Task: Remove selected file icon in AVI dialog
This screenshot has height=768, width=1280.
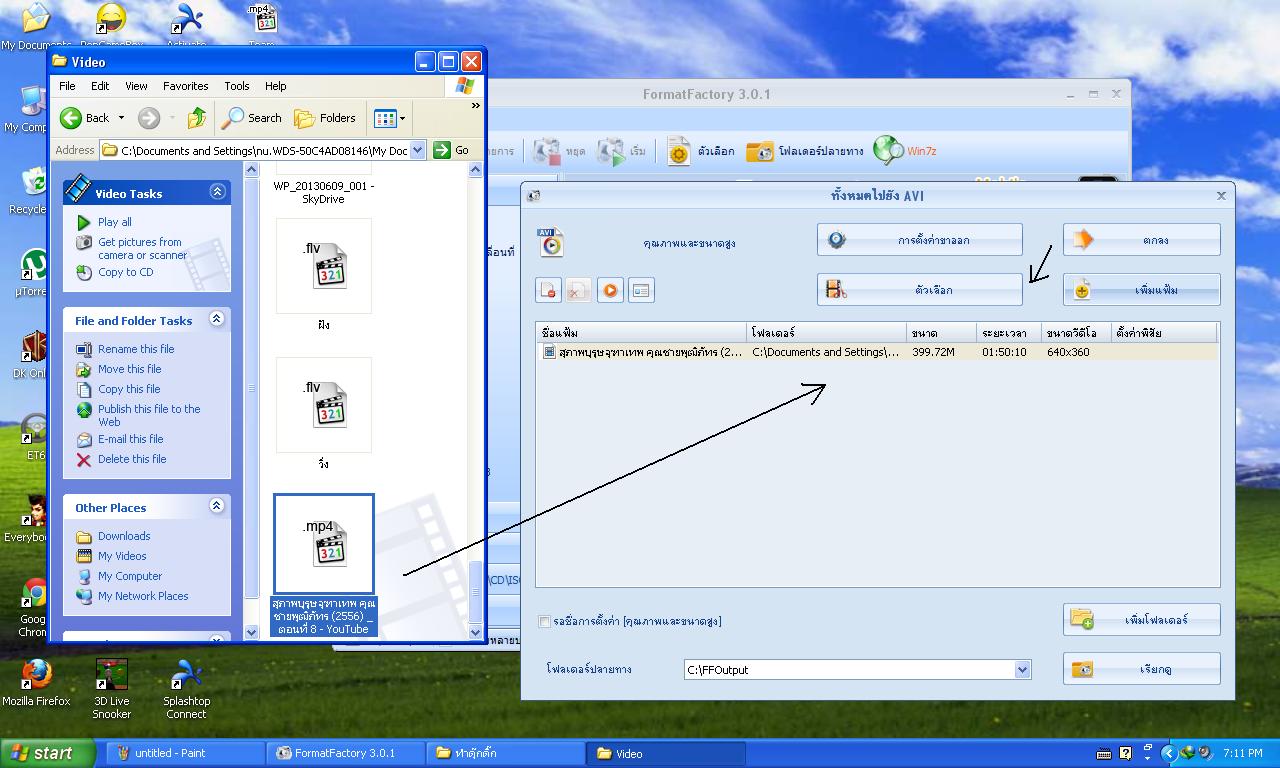Action: pos(548,290)
